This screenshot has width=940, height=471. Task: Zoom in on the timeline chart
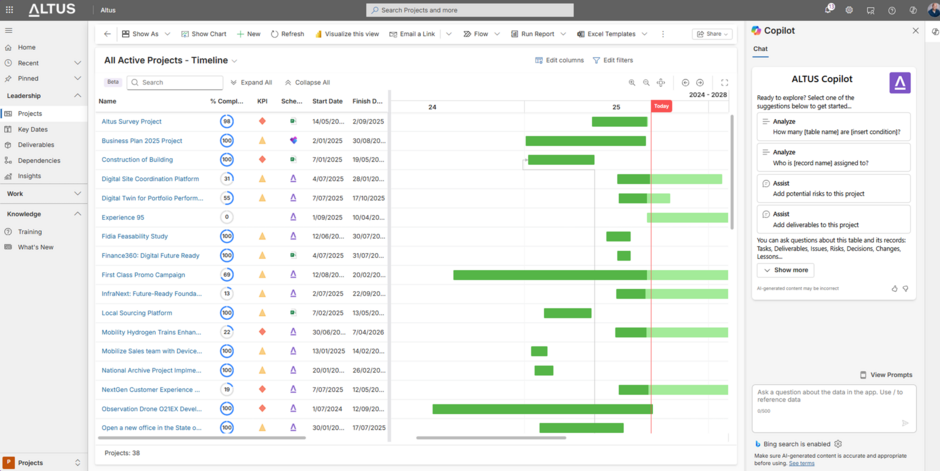[632, 83]
